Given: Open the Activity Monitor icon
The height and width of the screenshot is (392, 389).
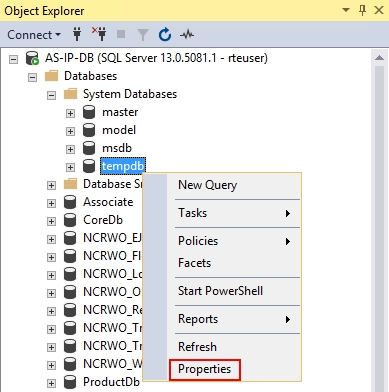Looking at the screenshot, I should (x=187, y=34).
